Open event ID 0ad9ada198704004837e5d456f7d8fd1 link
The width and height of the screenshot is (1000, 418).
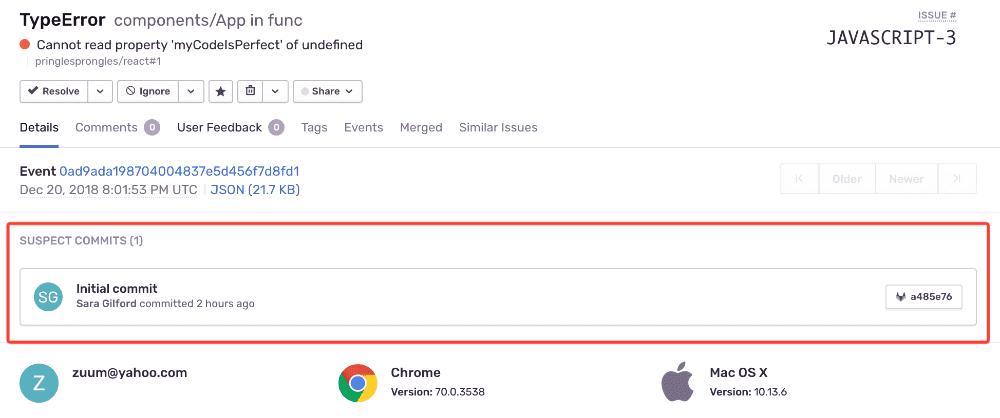tap(179, 171)
